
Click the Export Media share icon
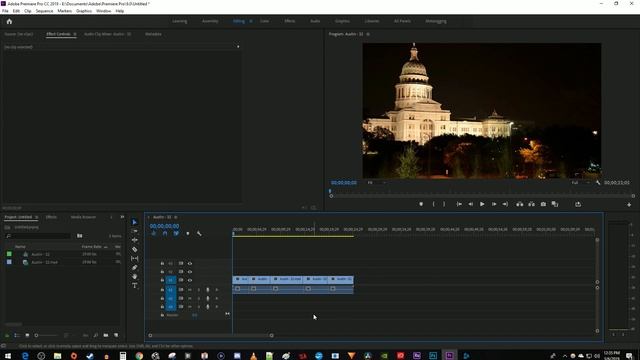(x=578, y=204)
